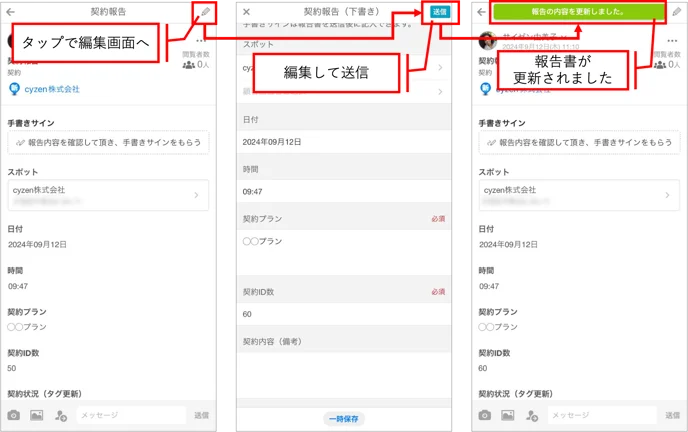
Task: Open photo gallery icon in left message bar
Action: [36, 415]
